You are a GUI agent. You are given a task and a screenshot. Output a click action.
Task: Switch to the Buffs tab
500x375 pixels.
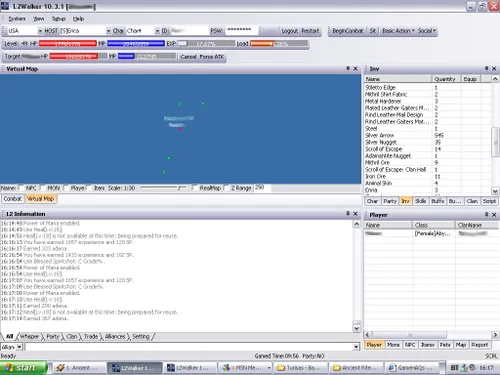tap(437, 201)
